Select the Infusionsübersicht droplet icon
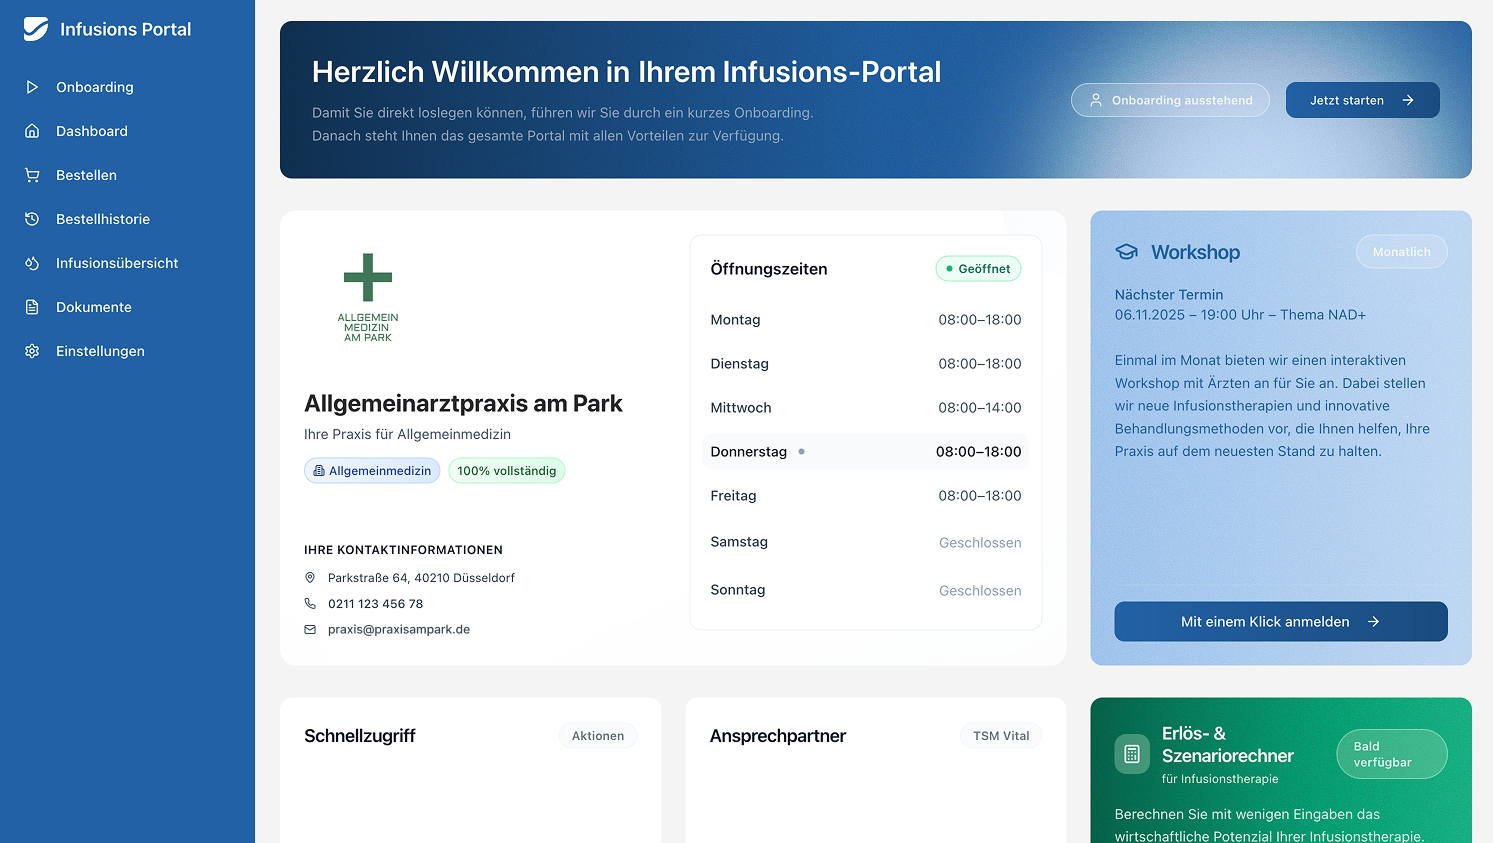Screen dimensions: 1493x843 [31, 263]
